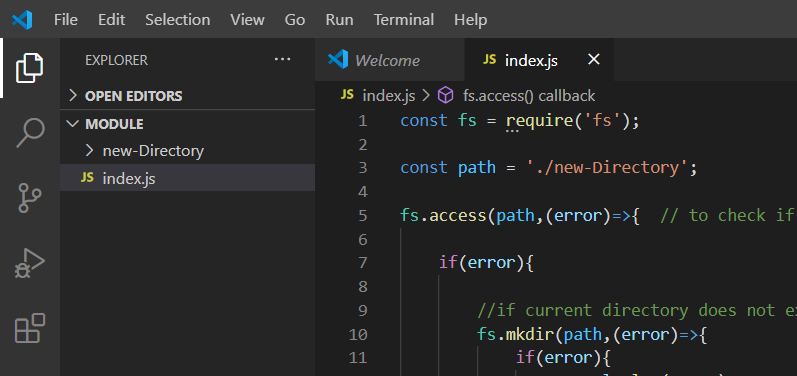Open the Search view icon

pos(30,132)
